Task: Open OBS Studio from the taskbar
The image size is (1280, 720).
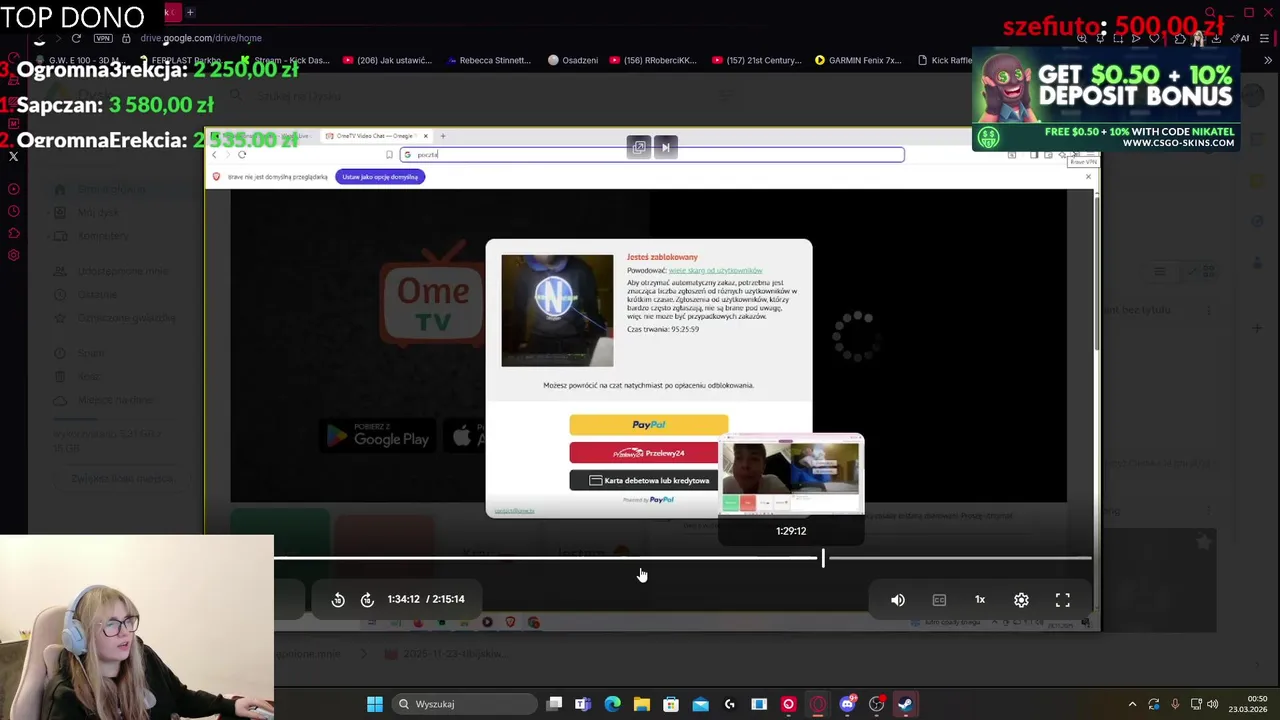Action: pos(876,704)
